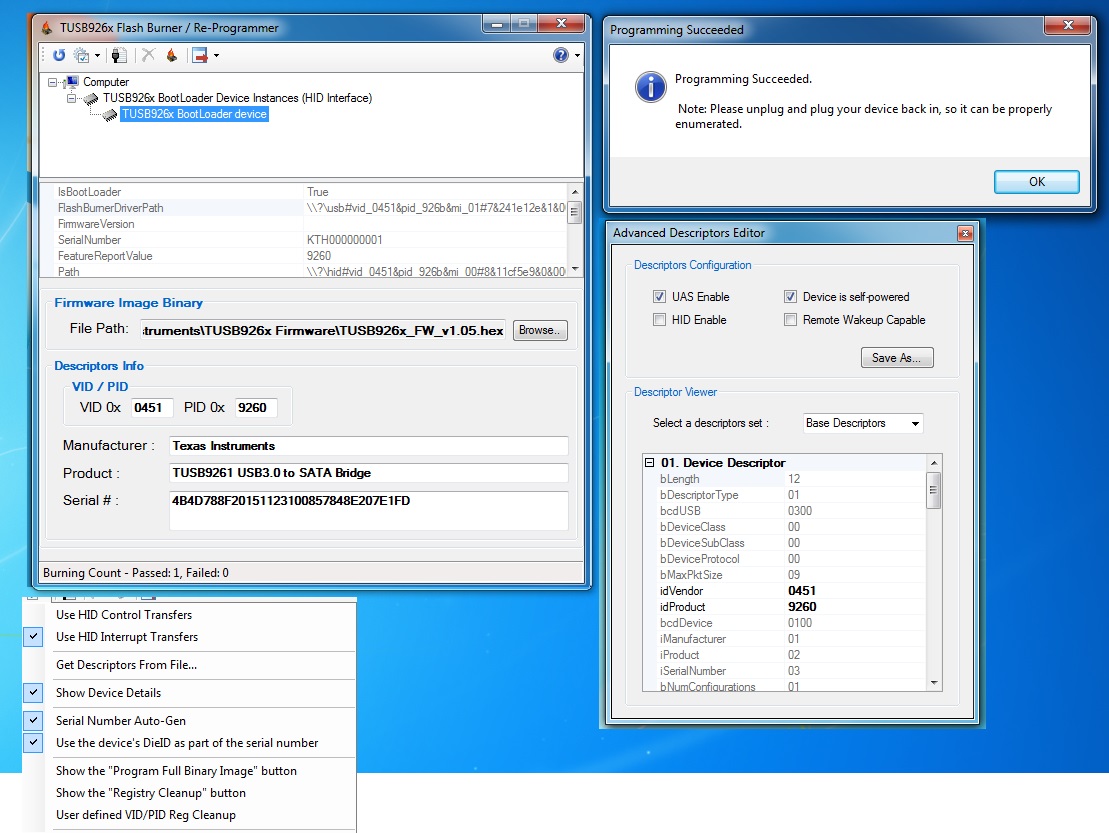Click the device details list scrollbar thumb
The height and width of the screenshot is (833, 1109).
[x=574, y=212]
